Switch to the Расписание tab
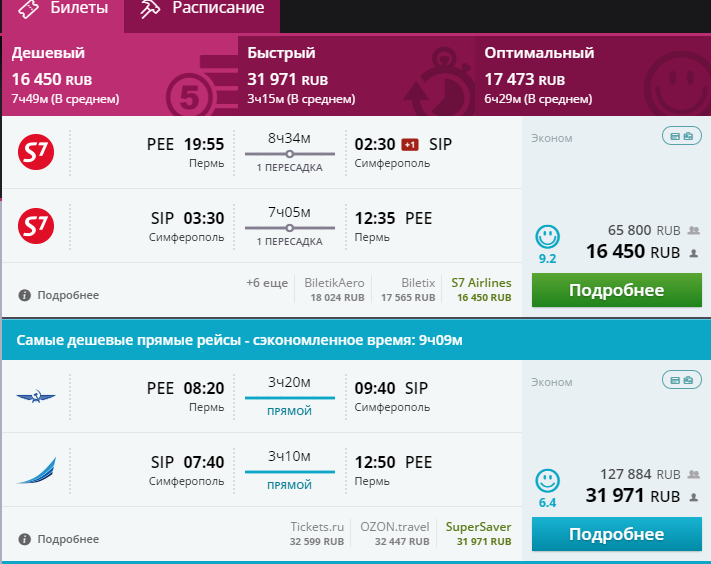 click(202, 10)
